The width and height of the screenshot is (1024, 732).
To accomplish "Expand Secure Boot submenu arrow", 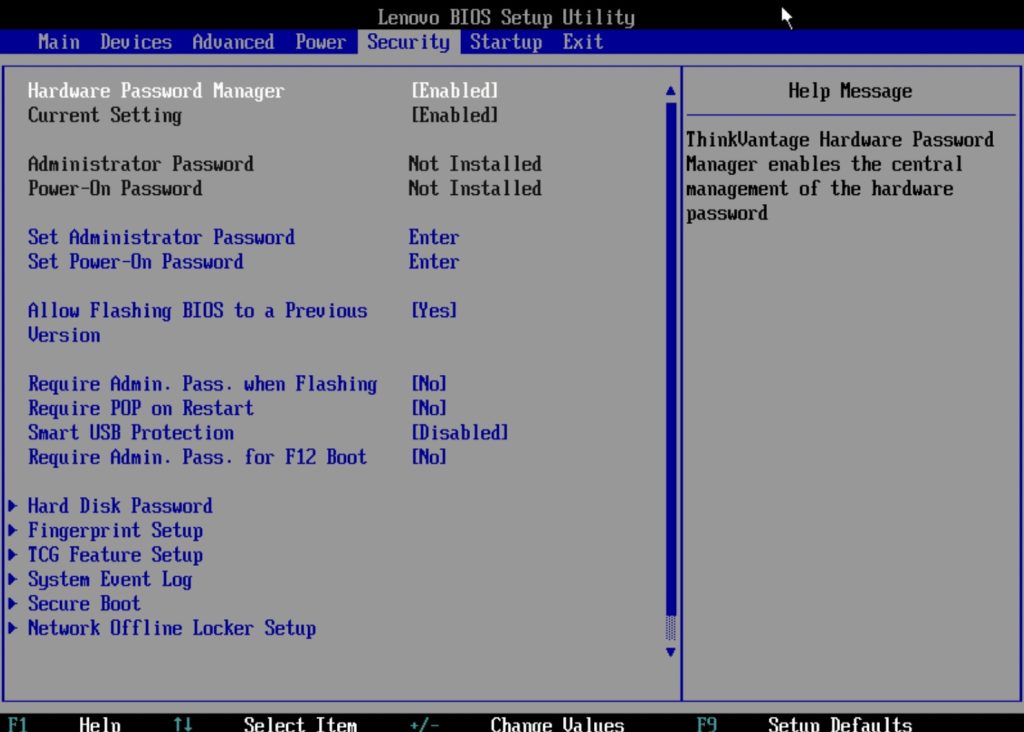I will [12, 603].
